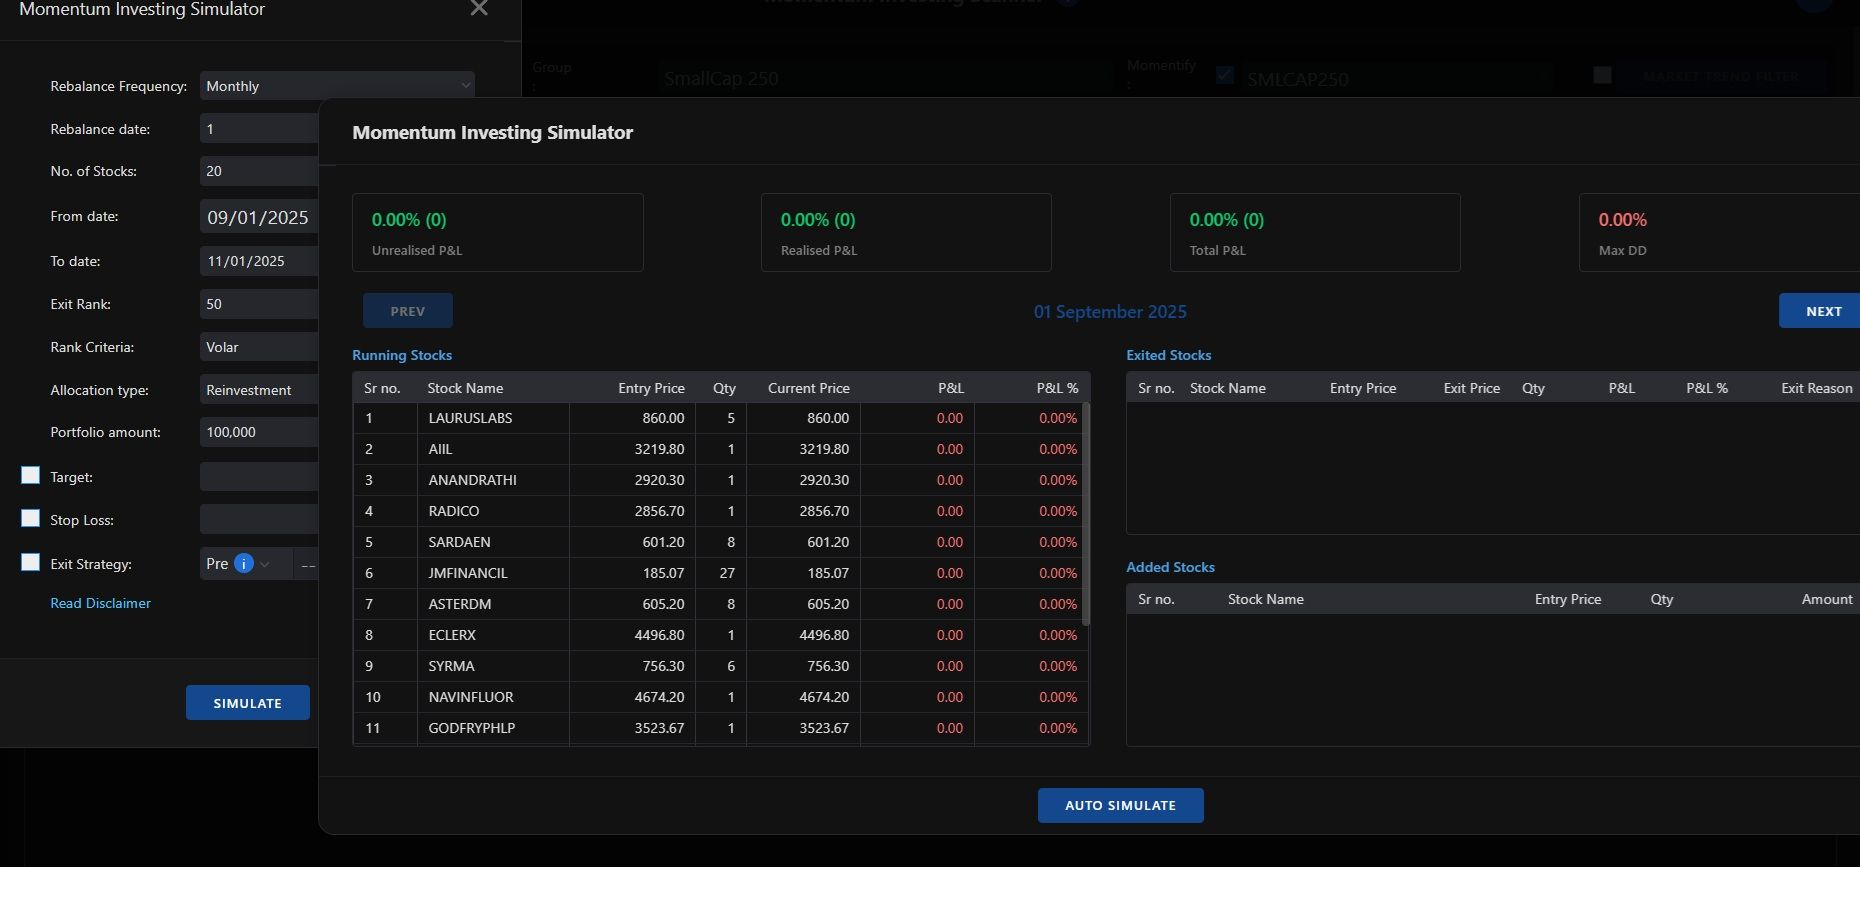This screenshot has width=1860, height=915.
Task: Select the LAURUSLABS row in Running Stocks
Action: tap(470, 418)
